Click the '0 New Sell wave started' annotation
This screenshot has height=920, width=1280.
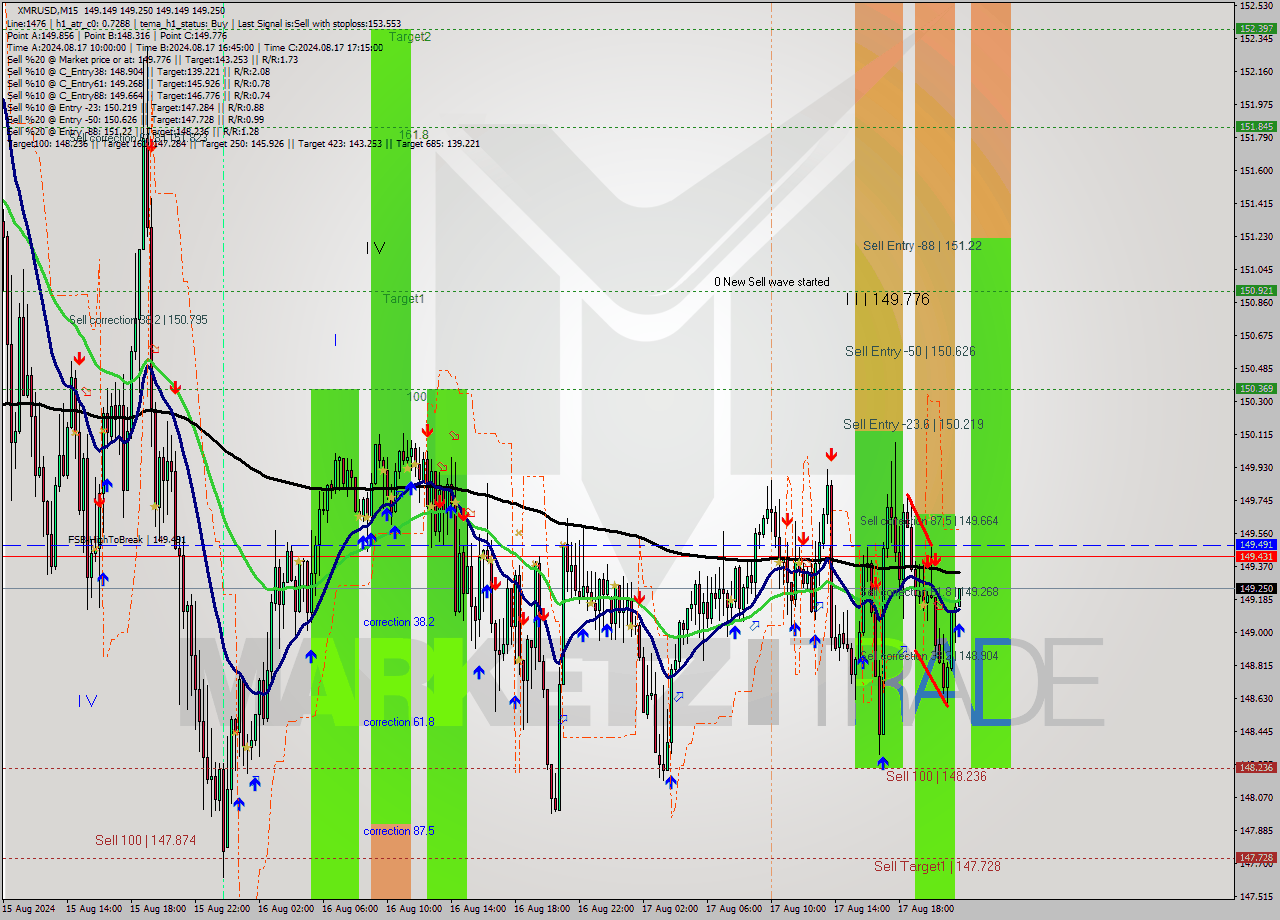(x=771, y=282)
